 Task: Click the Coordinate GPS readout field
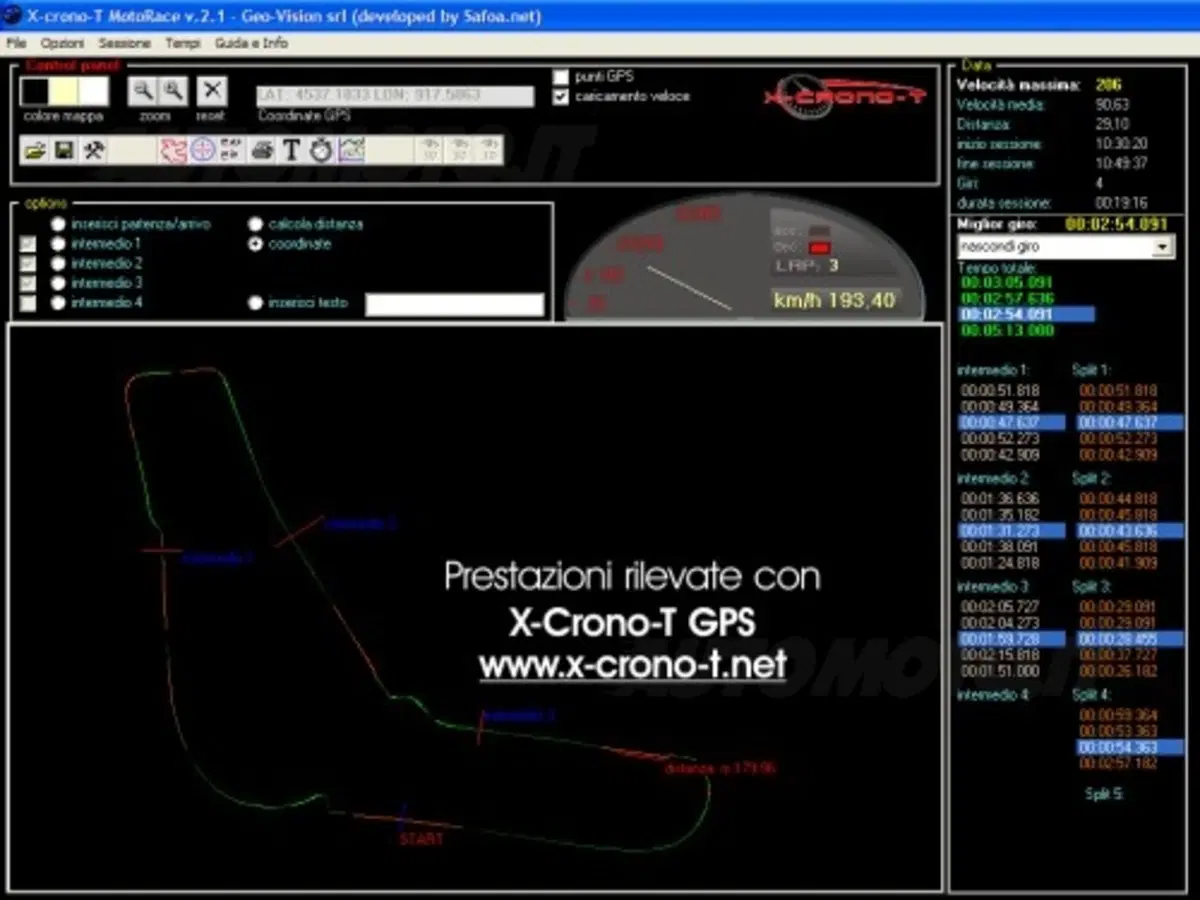pos(395,95)
